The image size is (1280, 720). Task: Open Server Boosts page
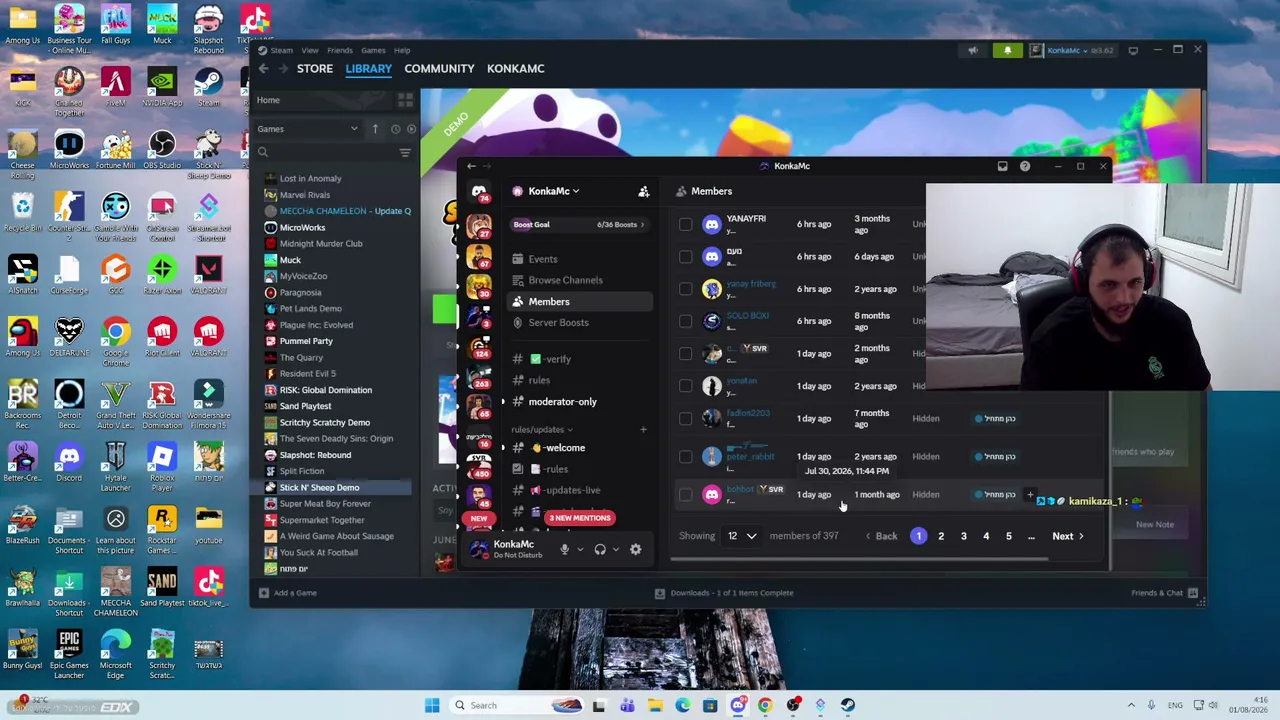tap(580, 322)
